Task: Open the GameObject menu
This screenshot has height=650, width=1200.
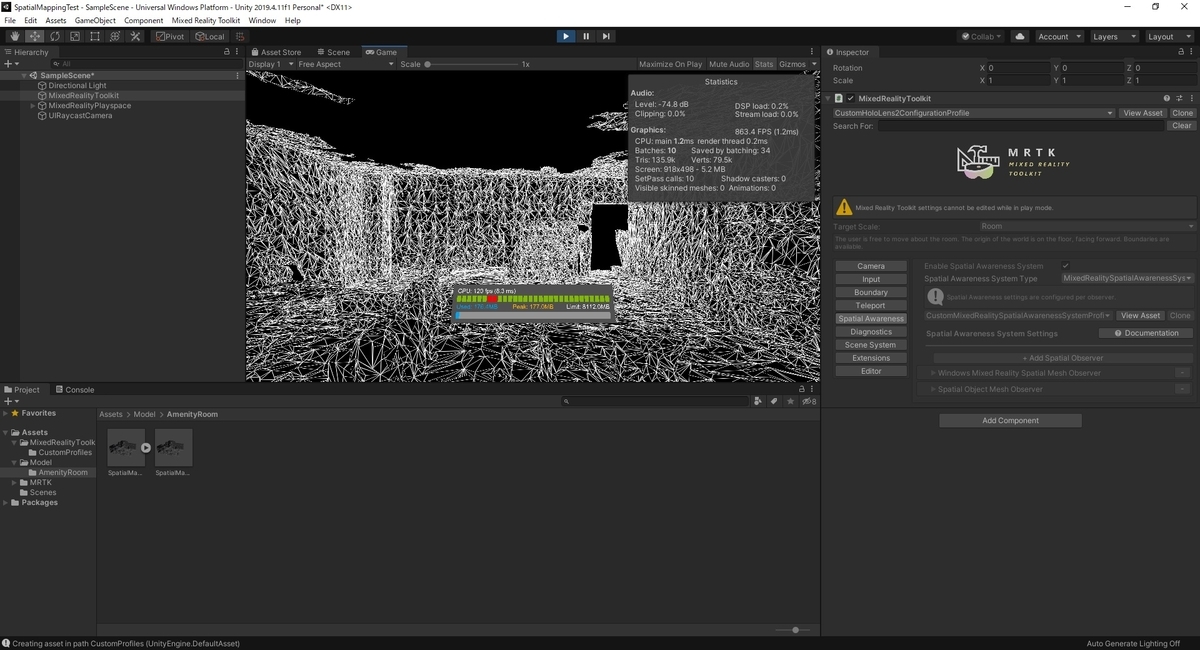Action: (95, 20)
